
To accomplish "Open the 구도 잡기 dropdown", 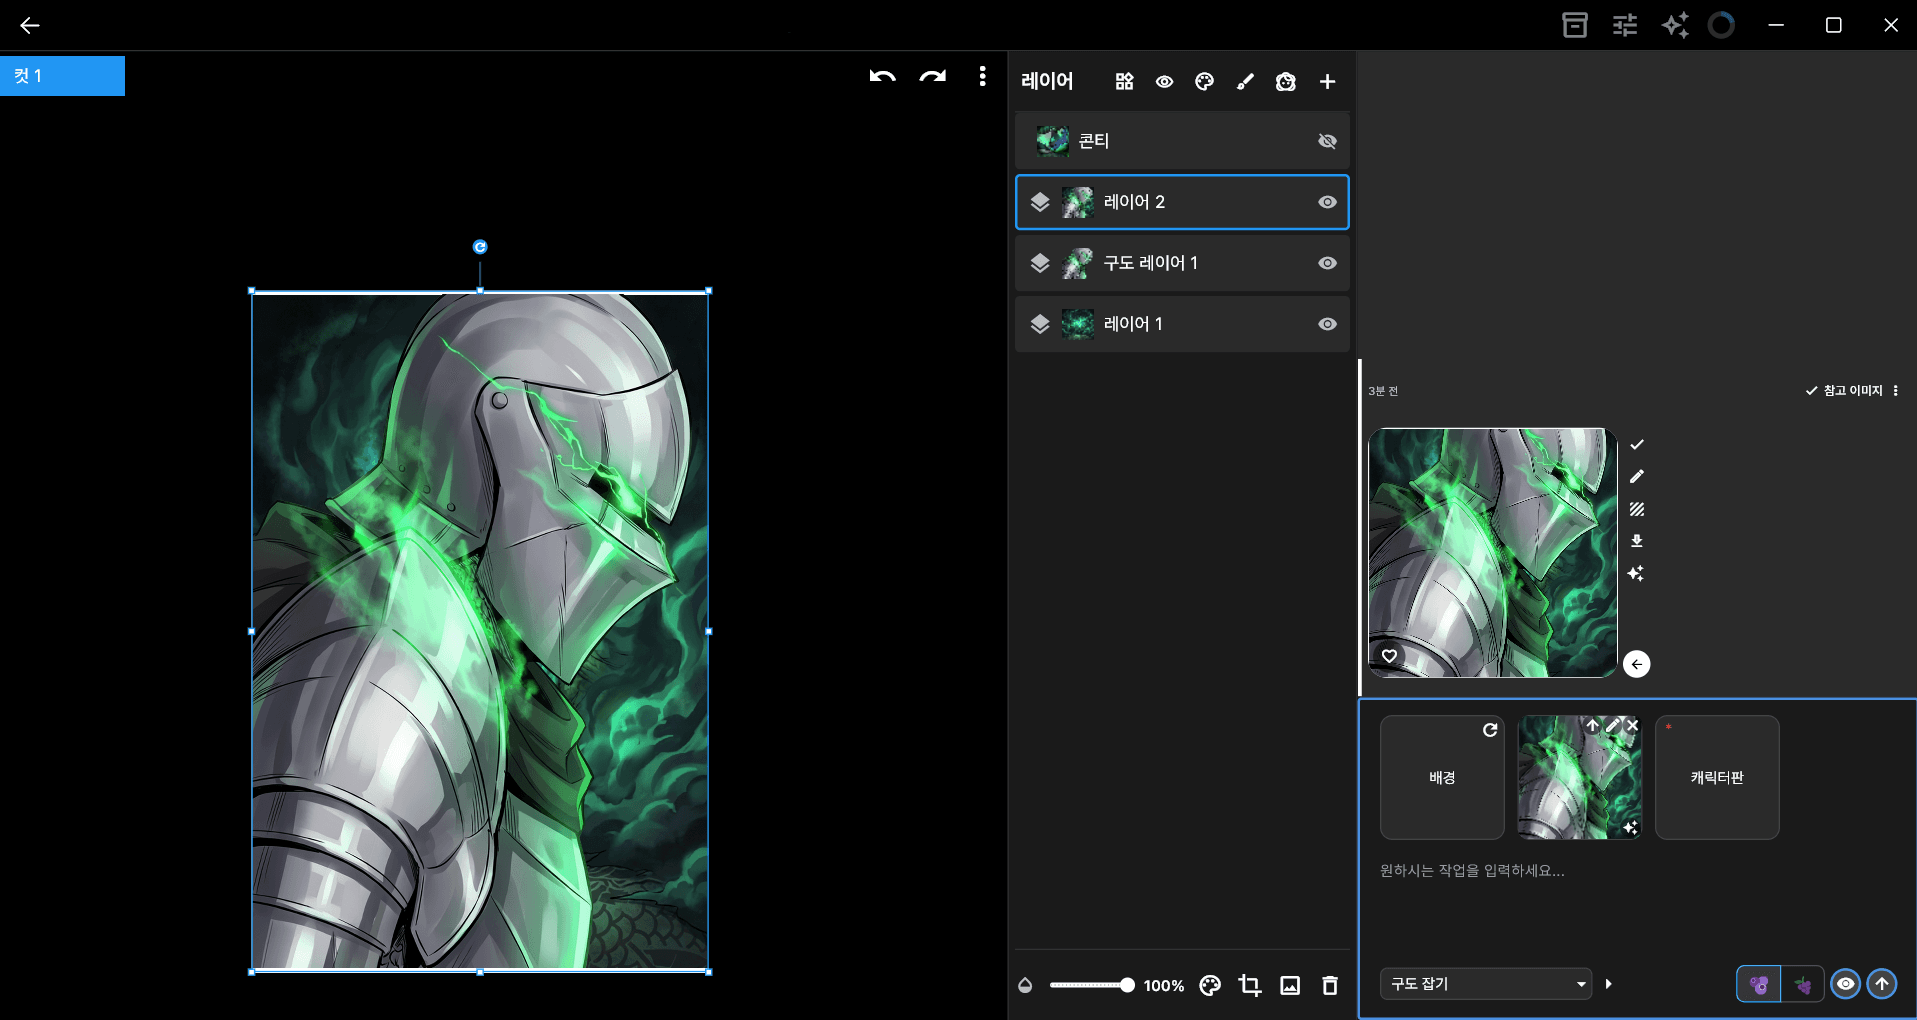I will (1486, 984).
